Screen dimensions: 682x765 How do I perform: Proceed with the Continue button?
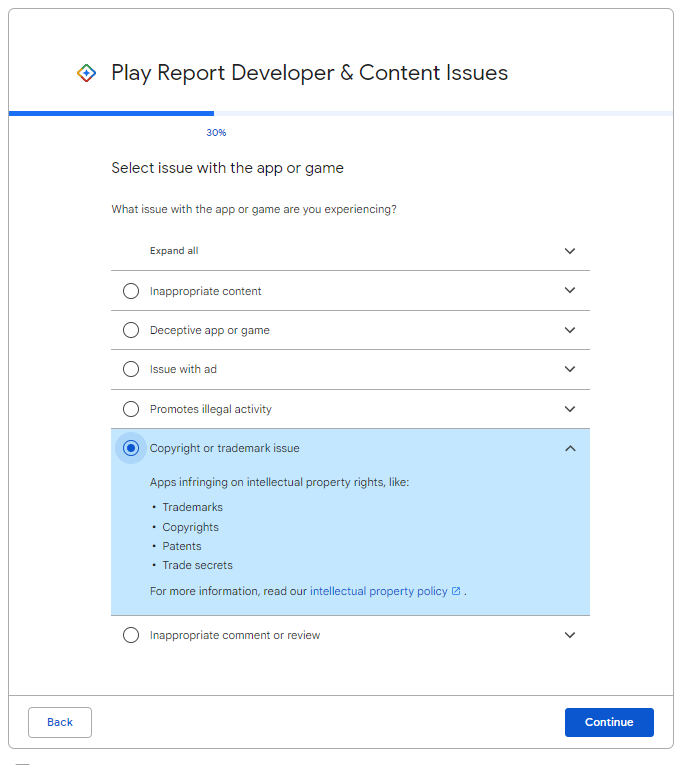tap(609, 722)
